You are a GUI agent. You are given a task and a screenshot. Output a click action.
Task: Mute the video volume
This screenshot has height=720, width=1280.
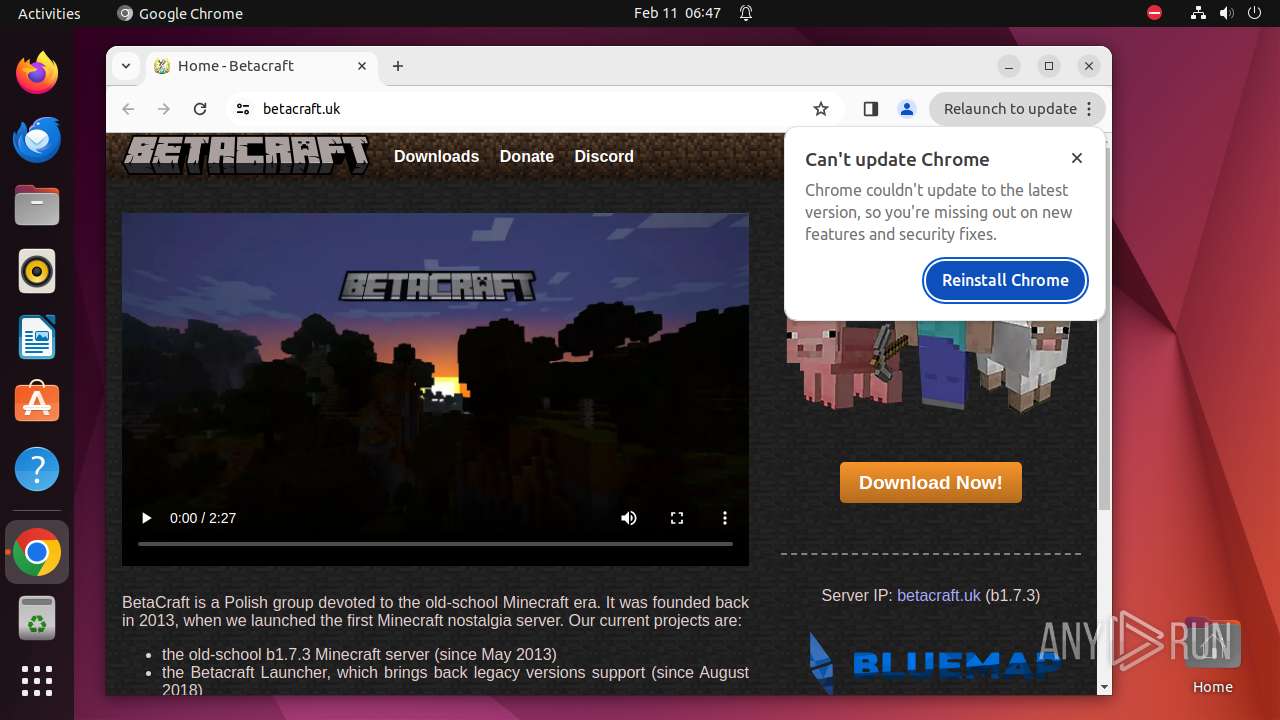[x=629, y=518]
